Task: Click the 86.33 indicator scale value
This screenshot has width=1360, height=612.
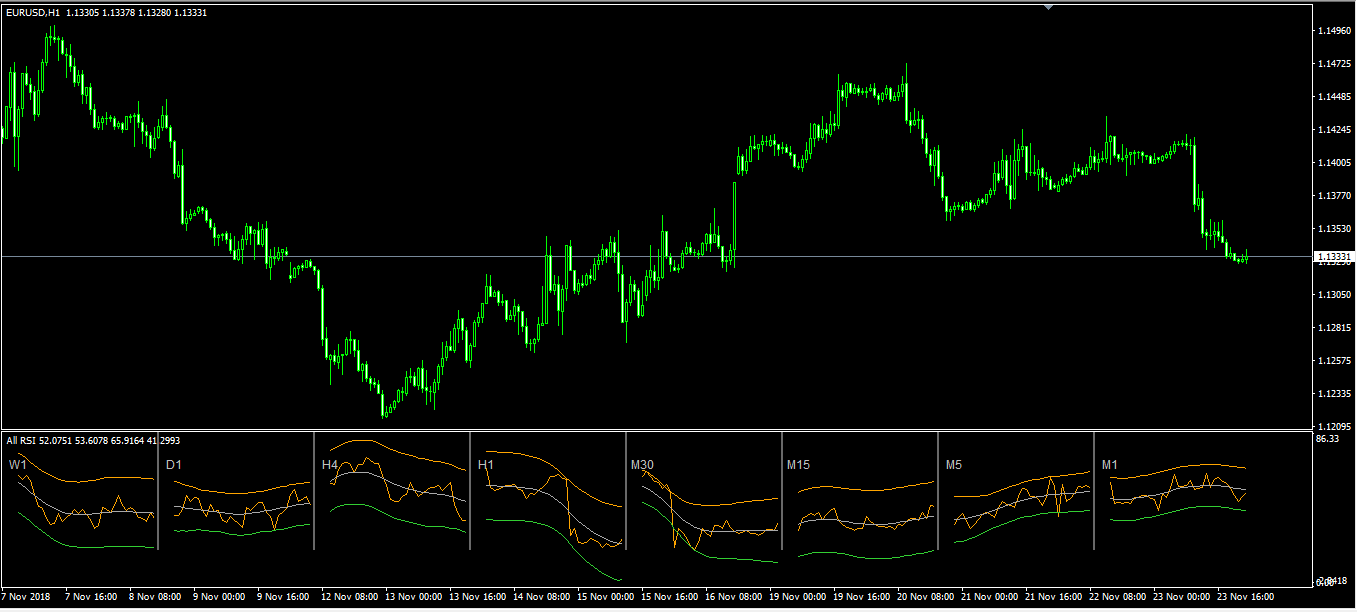Action: [x=1328, y=439]
